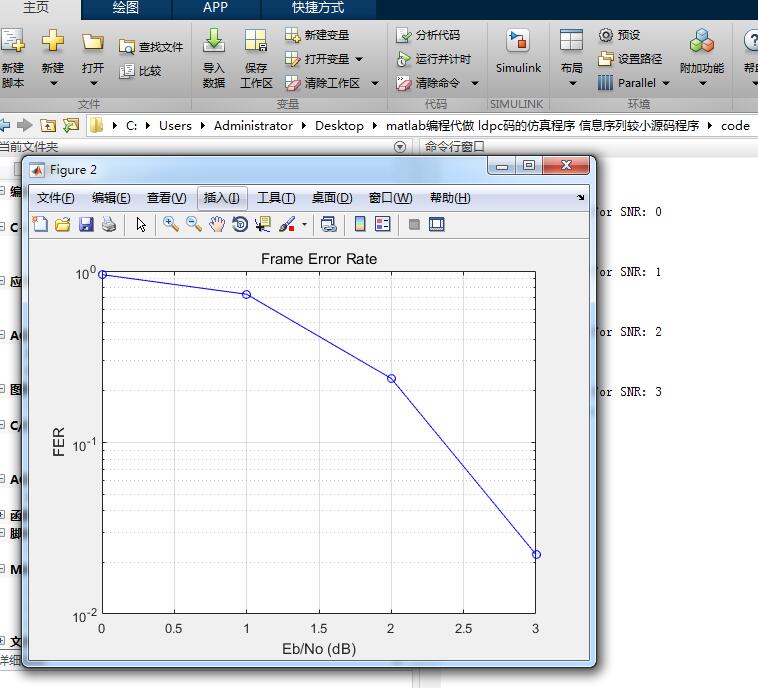The image size is (758, 688).
Task: Toggle Data Cursor tool in Figure 2
Action: [x=263, y=224]
